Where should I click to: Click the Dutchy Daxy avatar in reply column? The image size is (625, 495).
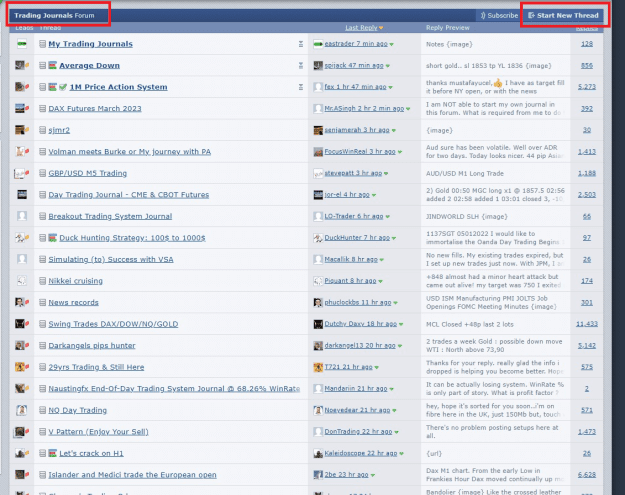[318, 324]
